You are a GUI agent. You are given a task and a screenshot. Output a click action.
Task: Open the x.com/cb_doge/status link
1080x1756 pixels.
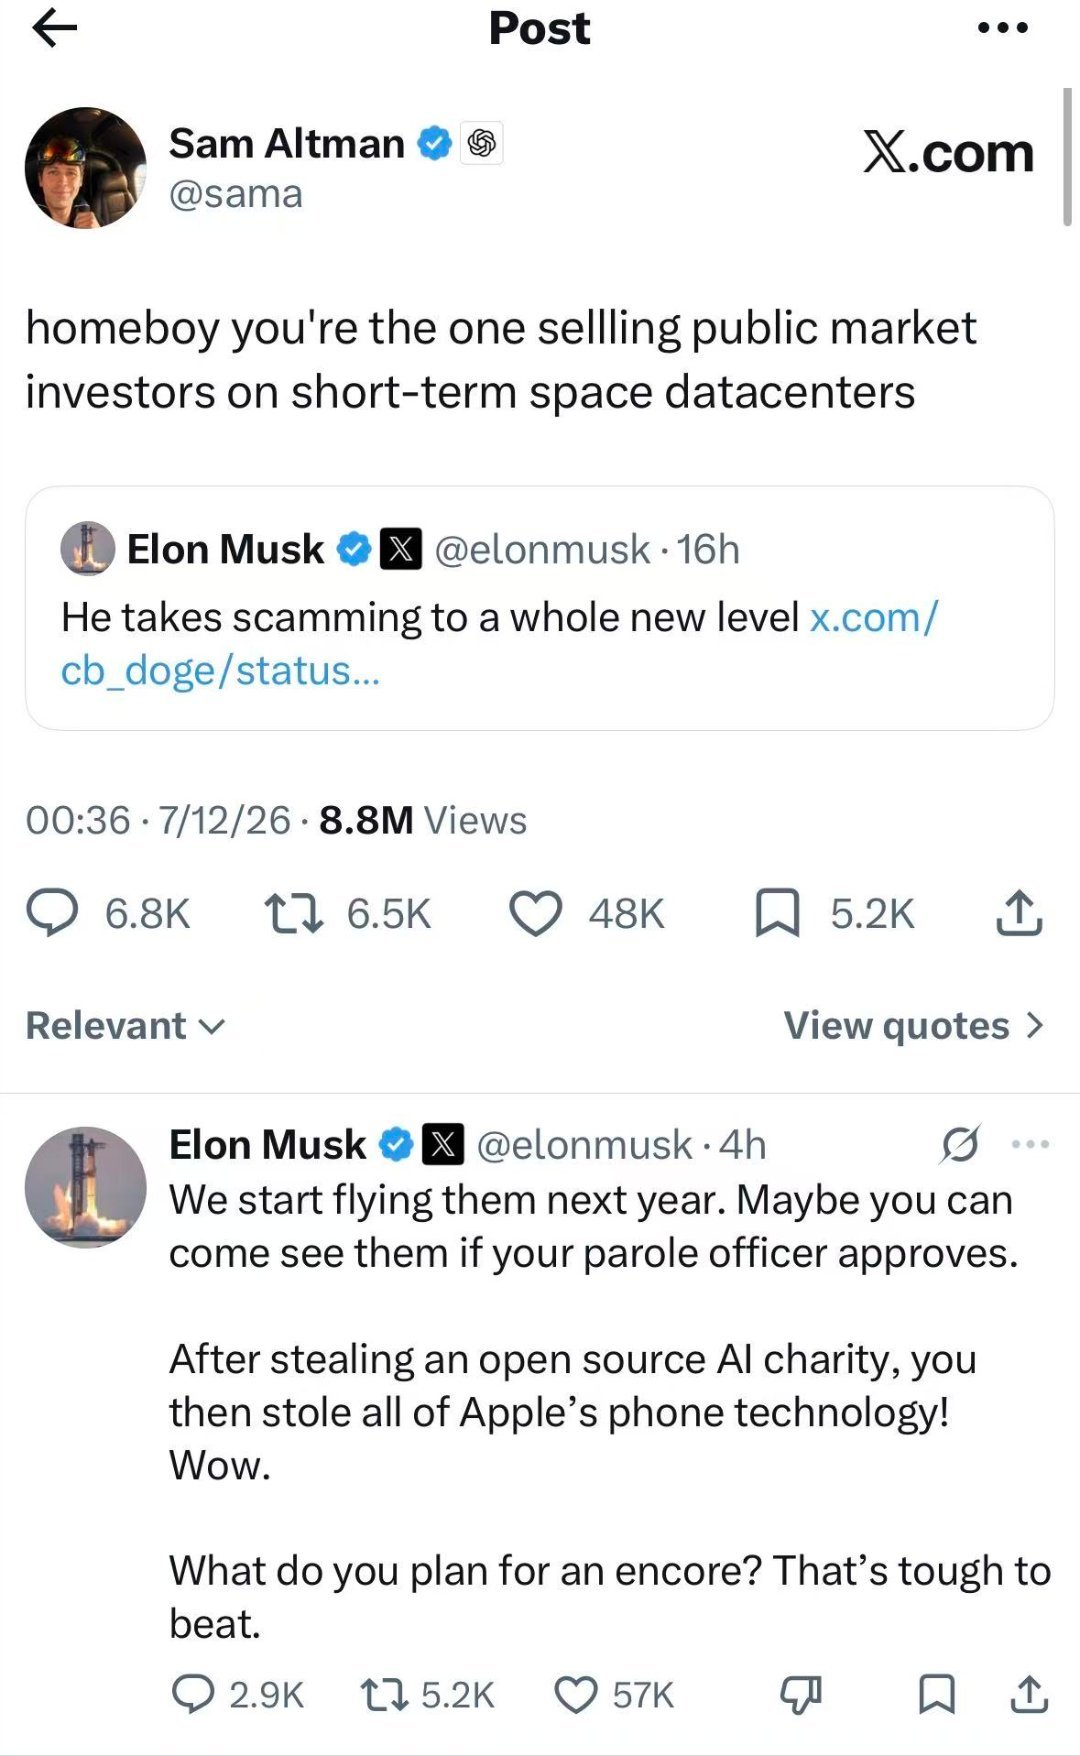point(499,644)
